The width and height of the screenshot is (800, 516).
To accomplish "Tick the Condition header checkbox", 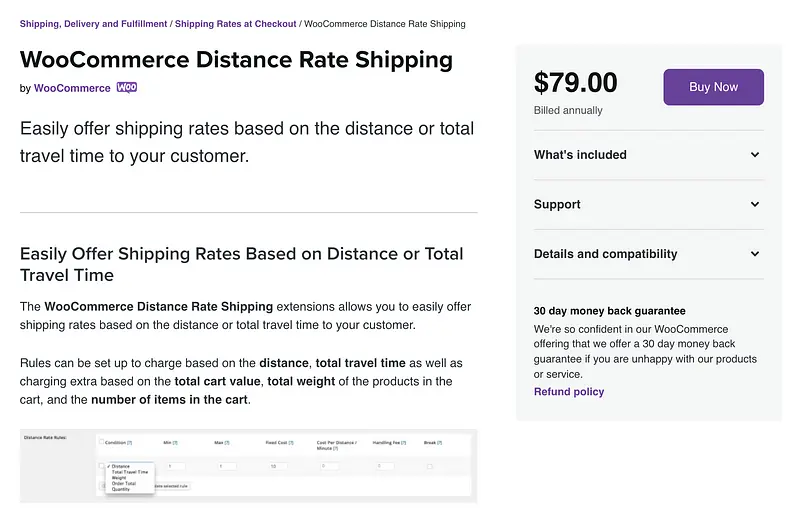I will tap(101, 441).
